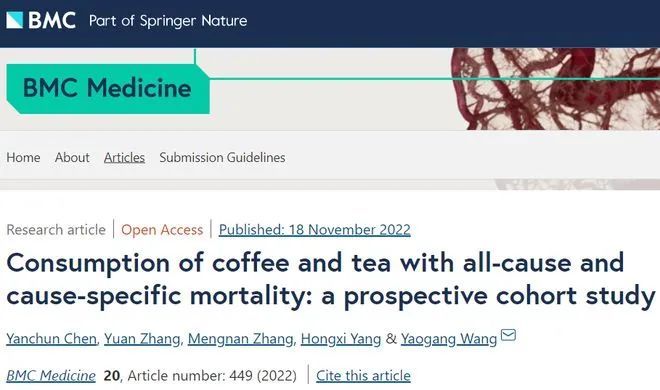Select the Articles menu item
Image resolution: width=660 pixels, height=390 pixels.
[124, 157]
